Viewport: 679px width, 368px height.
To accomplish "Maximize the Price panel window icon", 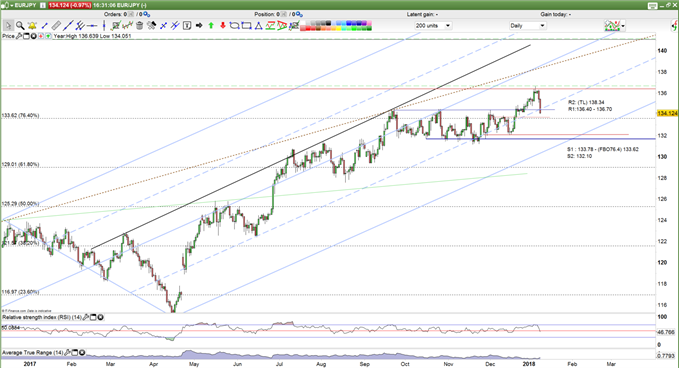I will click(x=26, y=36).
